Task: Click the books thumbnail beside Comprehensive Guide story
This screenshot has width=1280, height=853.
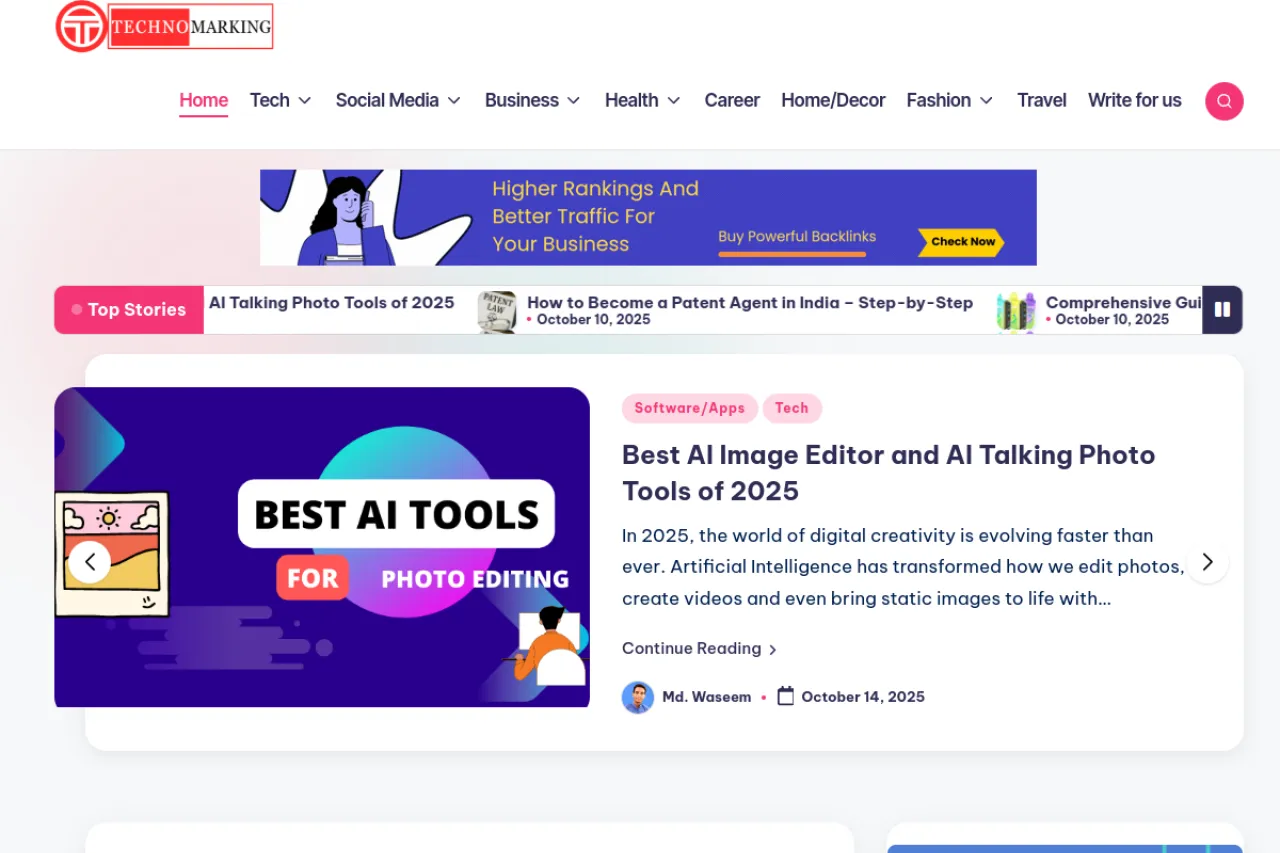Action: [1015, 310]
